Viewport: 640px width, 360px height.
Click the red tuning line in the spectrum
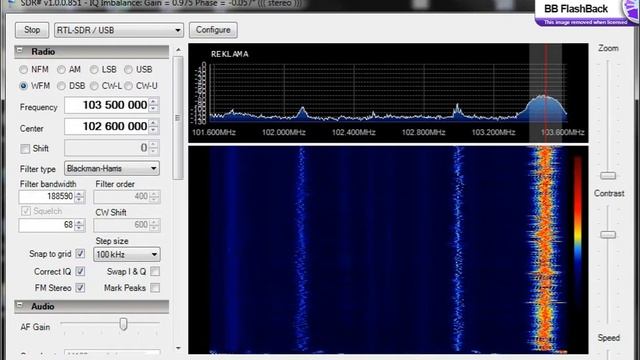click(x=546, y=93)
